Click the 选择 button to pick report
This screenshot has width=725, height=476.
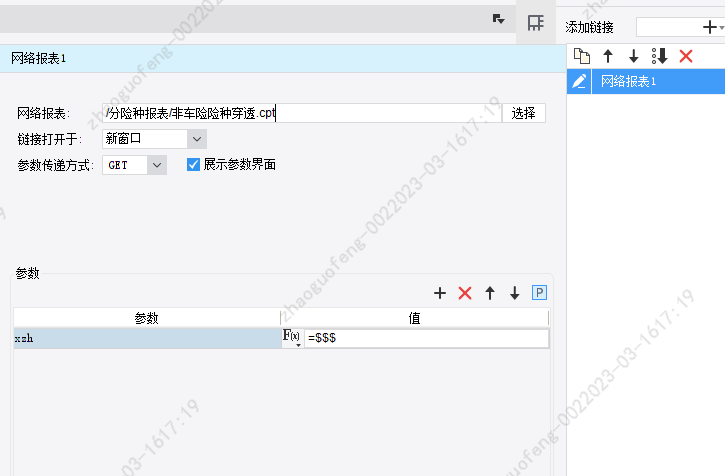(524, 113)
